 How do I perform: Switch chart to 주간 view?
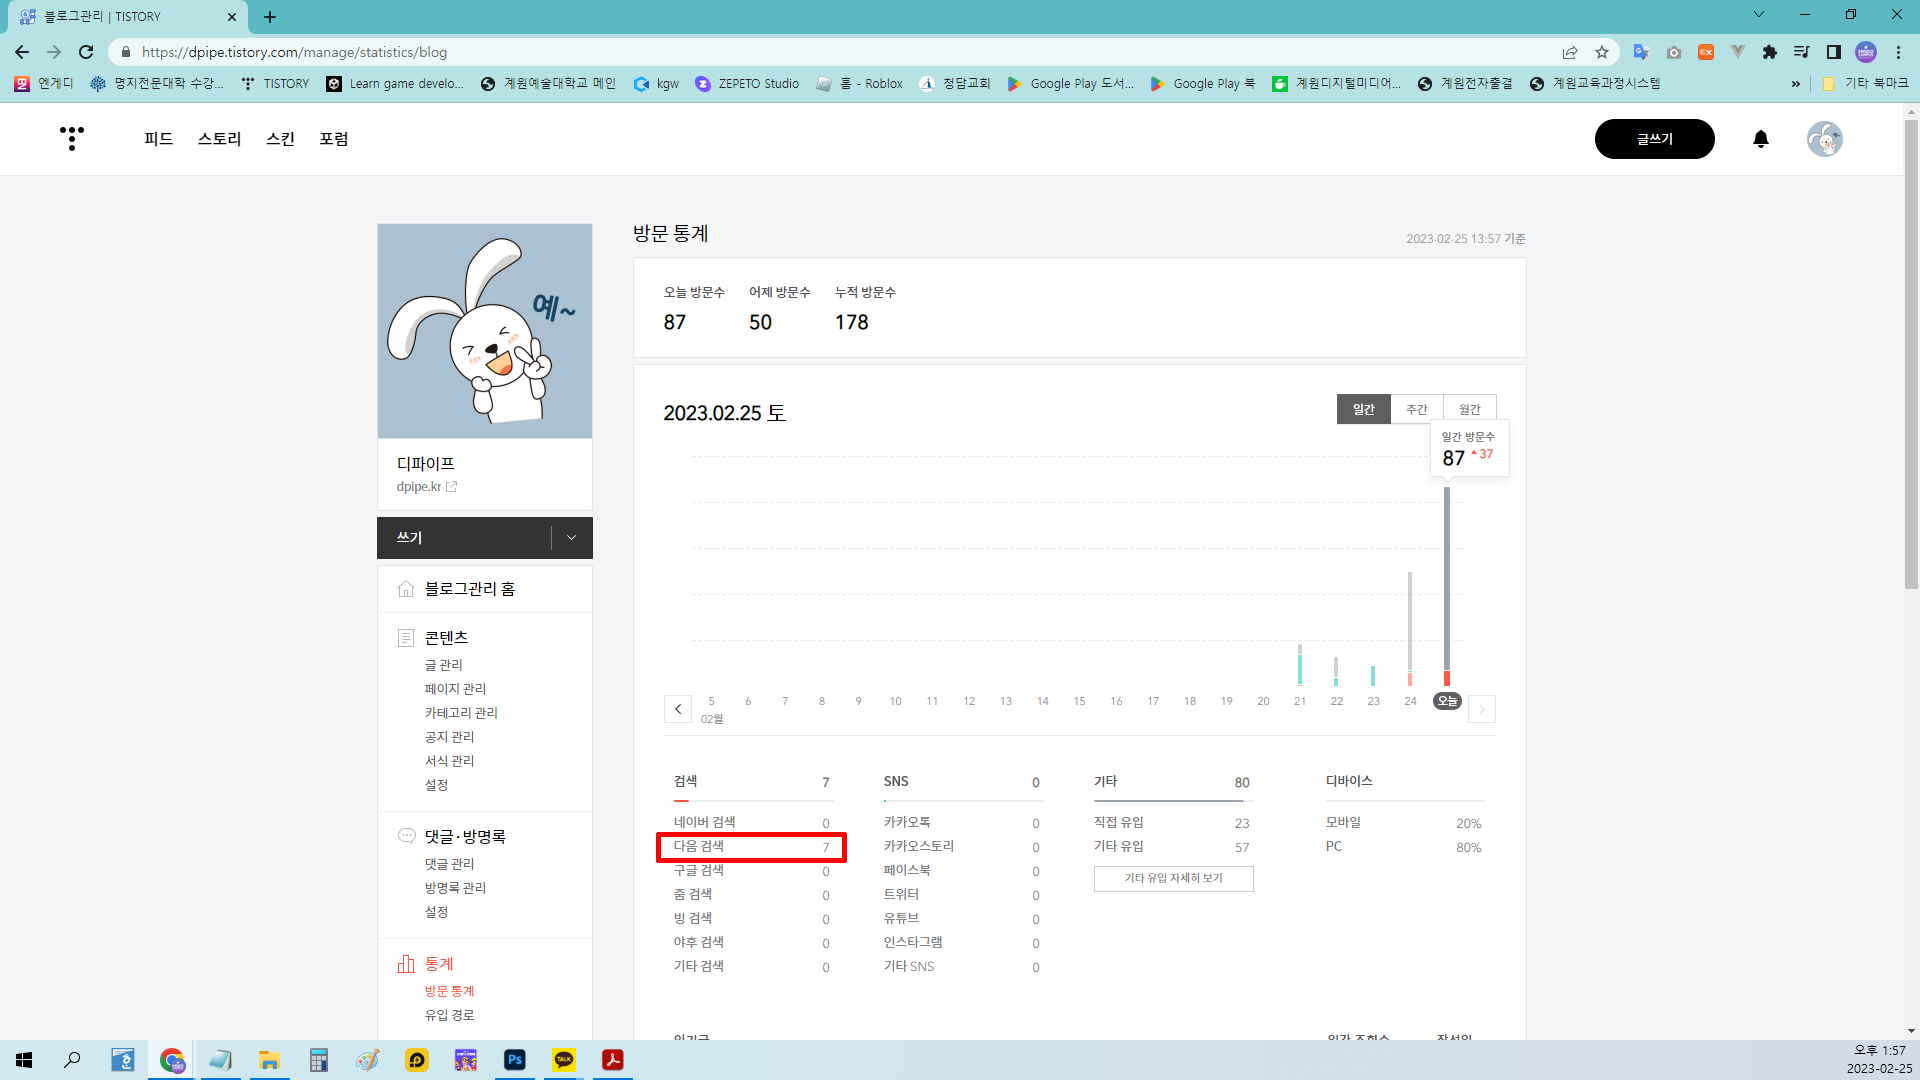click(x=1416, y=409)
